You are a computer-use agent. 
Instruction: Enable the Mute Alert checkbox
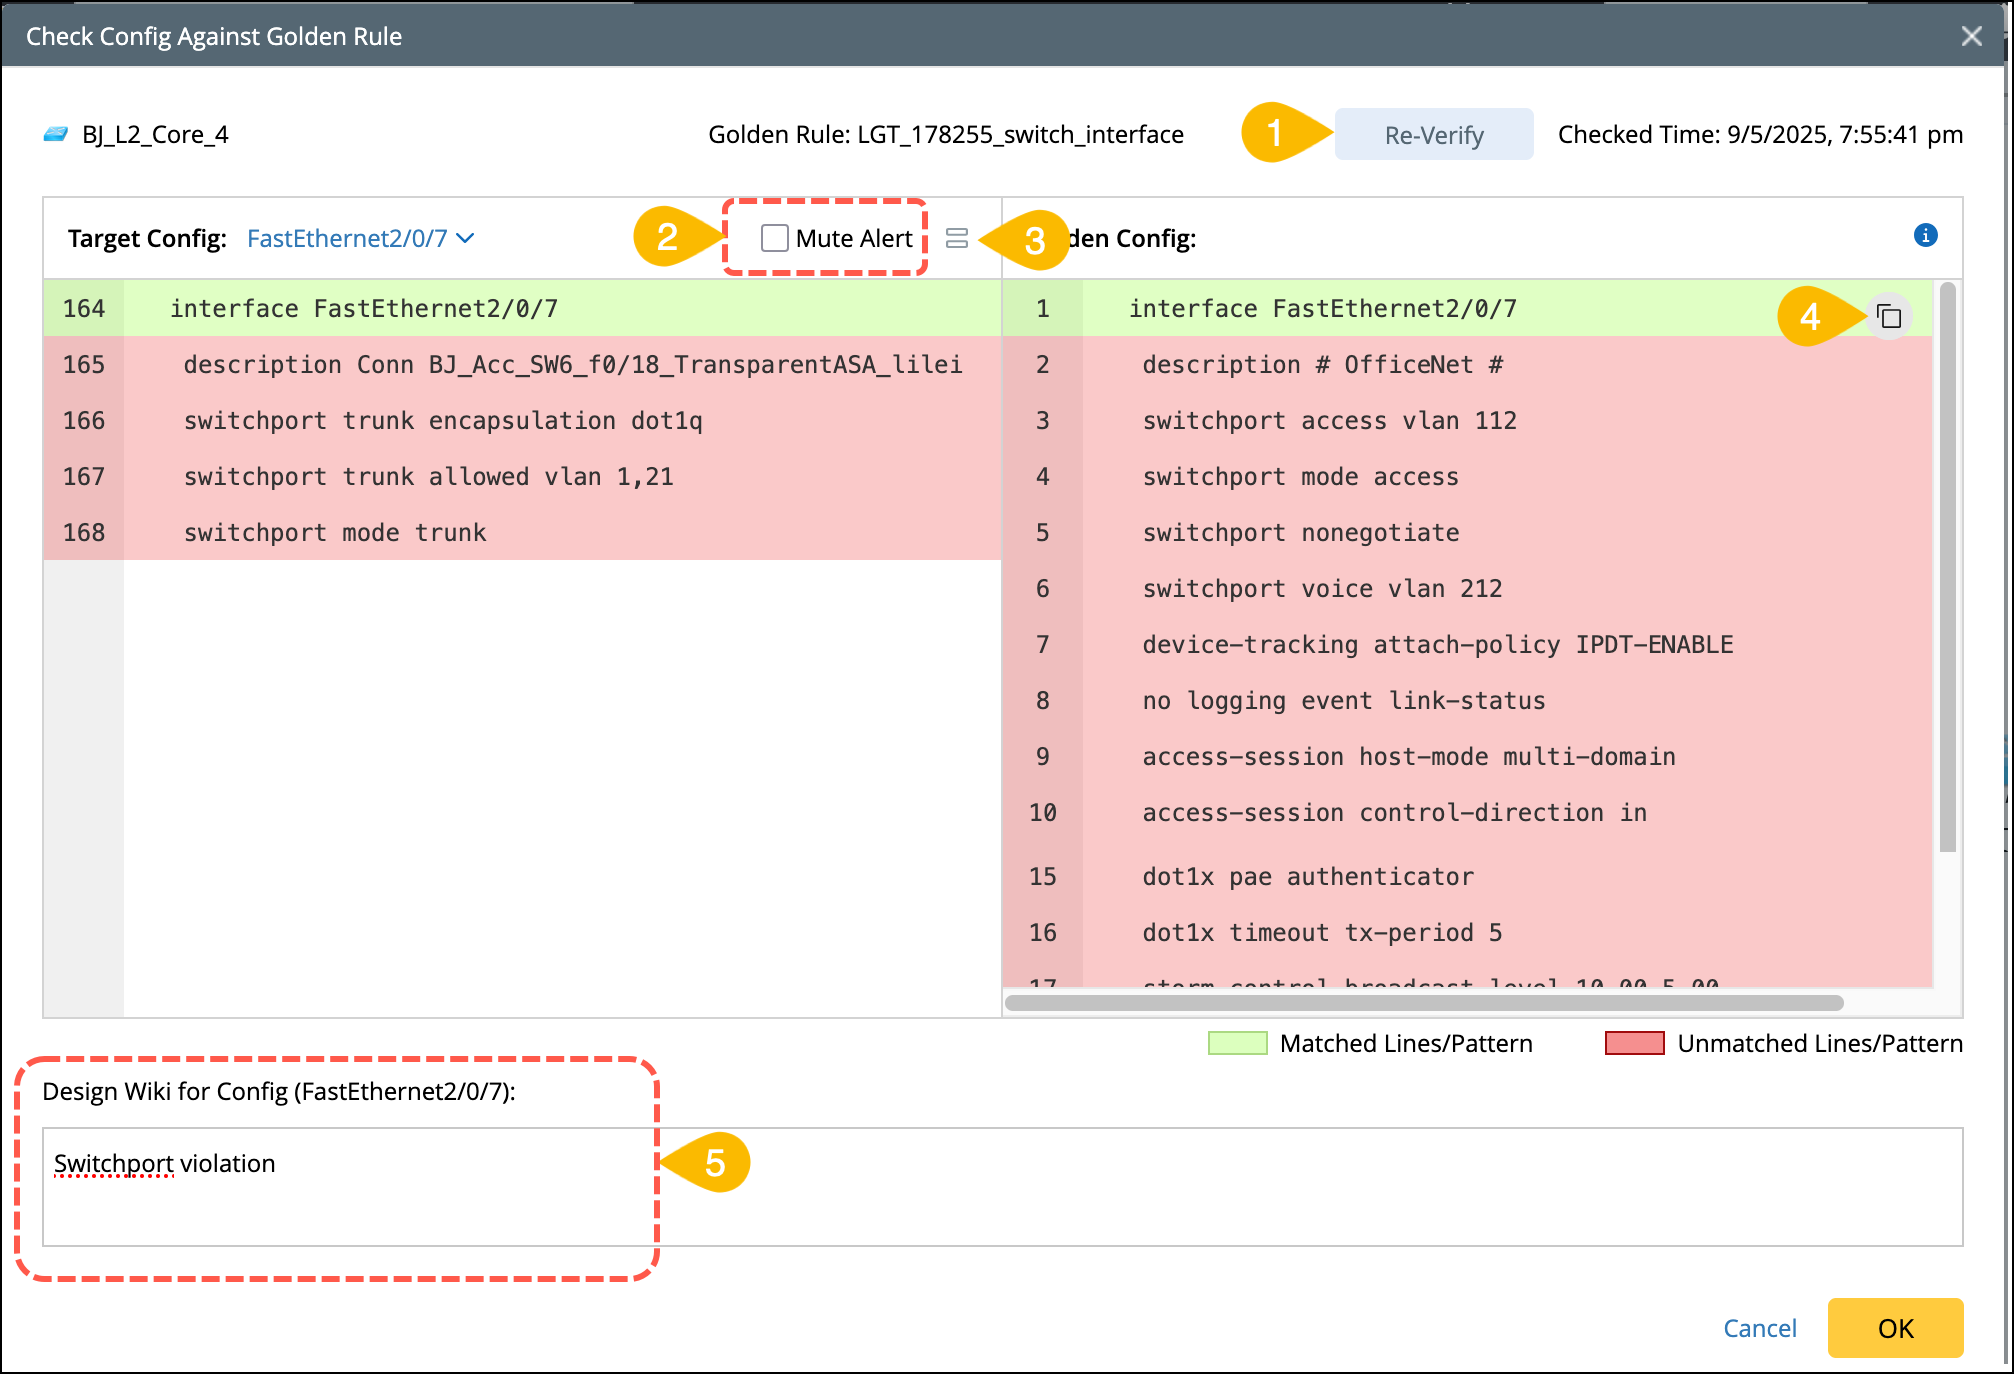click(x=774, y=238)
